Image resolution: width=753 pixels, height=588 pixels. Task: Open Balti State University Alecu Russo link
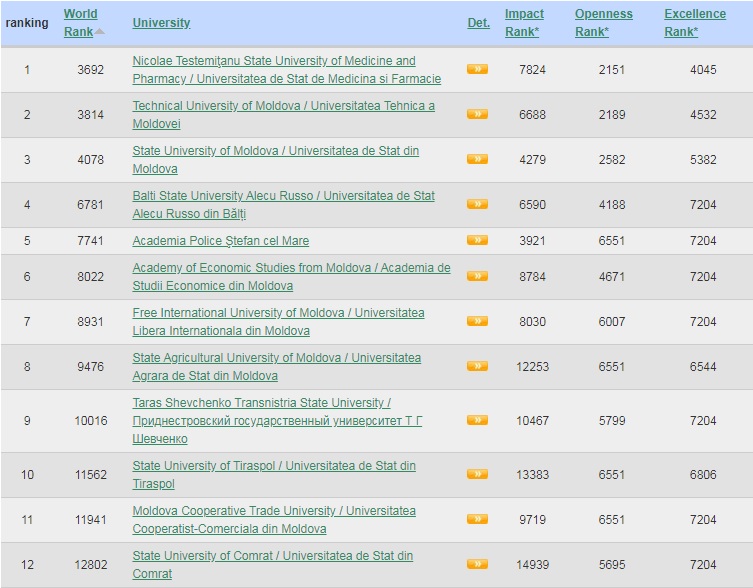coord(283,205)
